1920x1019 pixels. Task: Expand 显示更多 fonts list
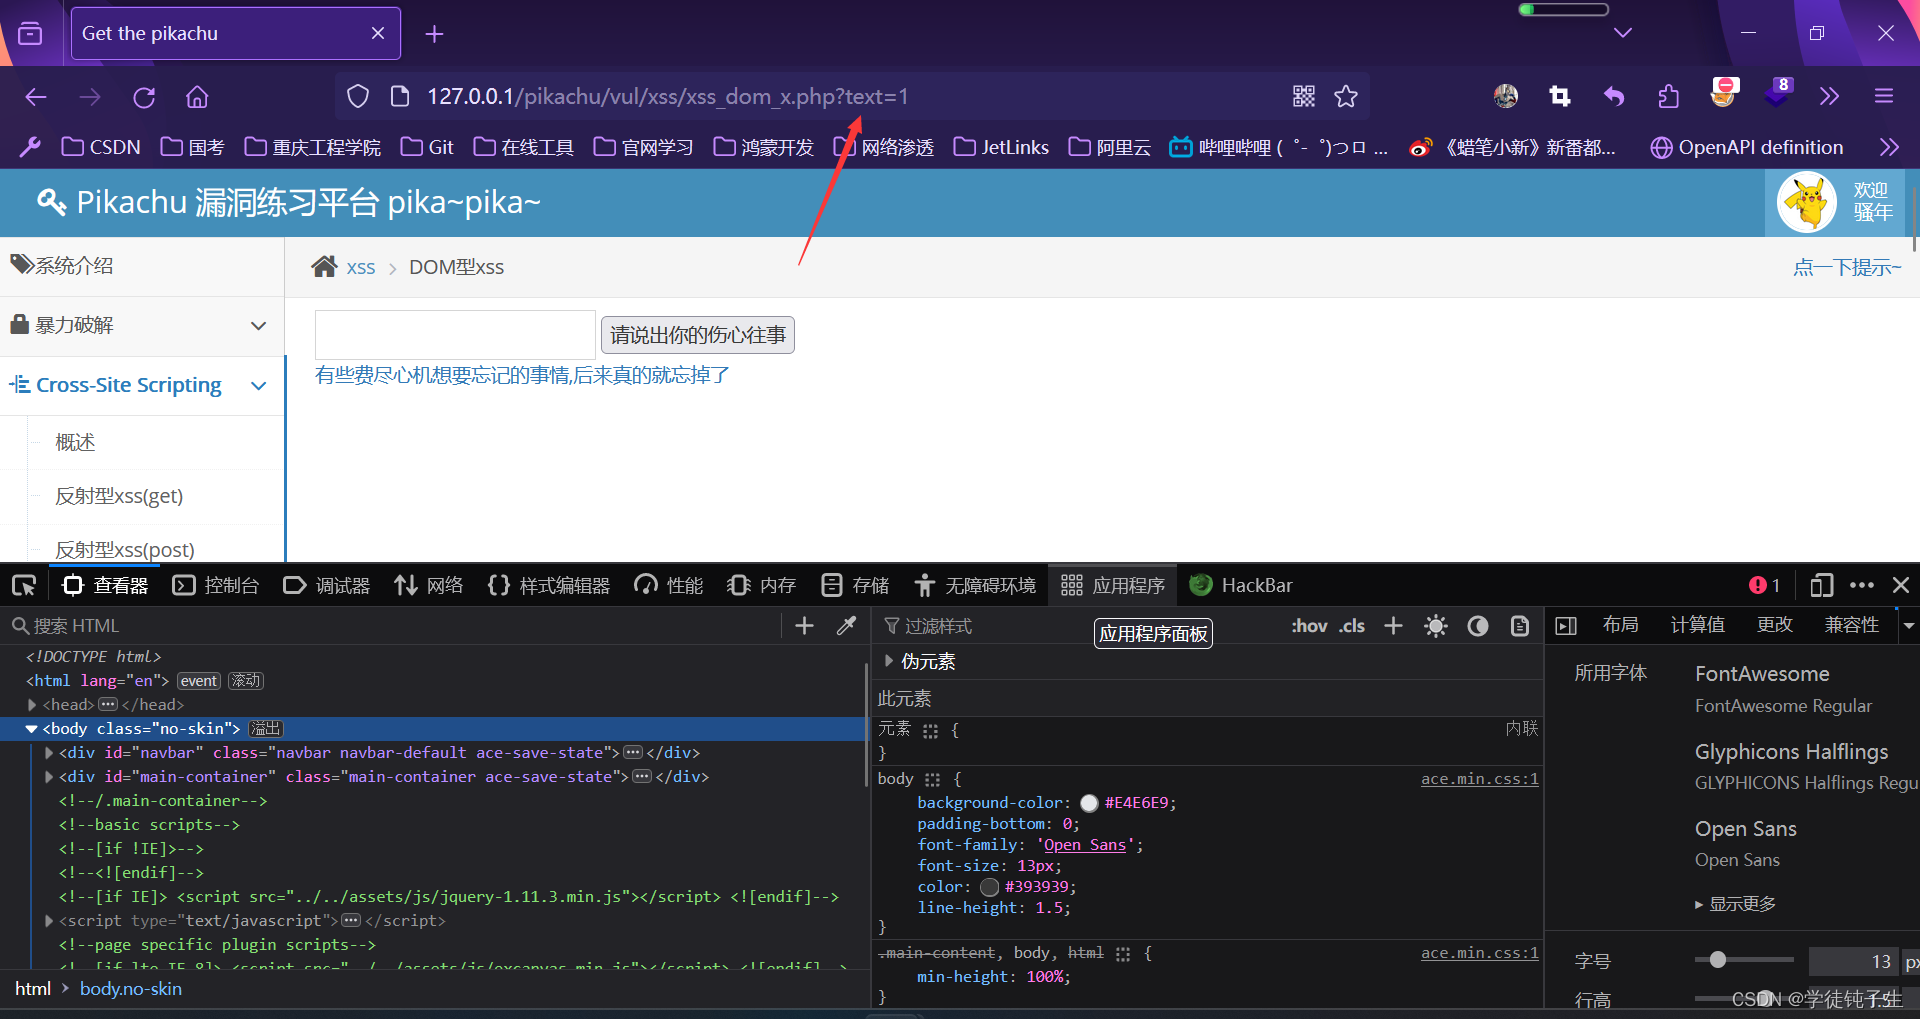click(1736, 904)
